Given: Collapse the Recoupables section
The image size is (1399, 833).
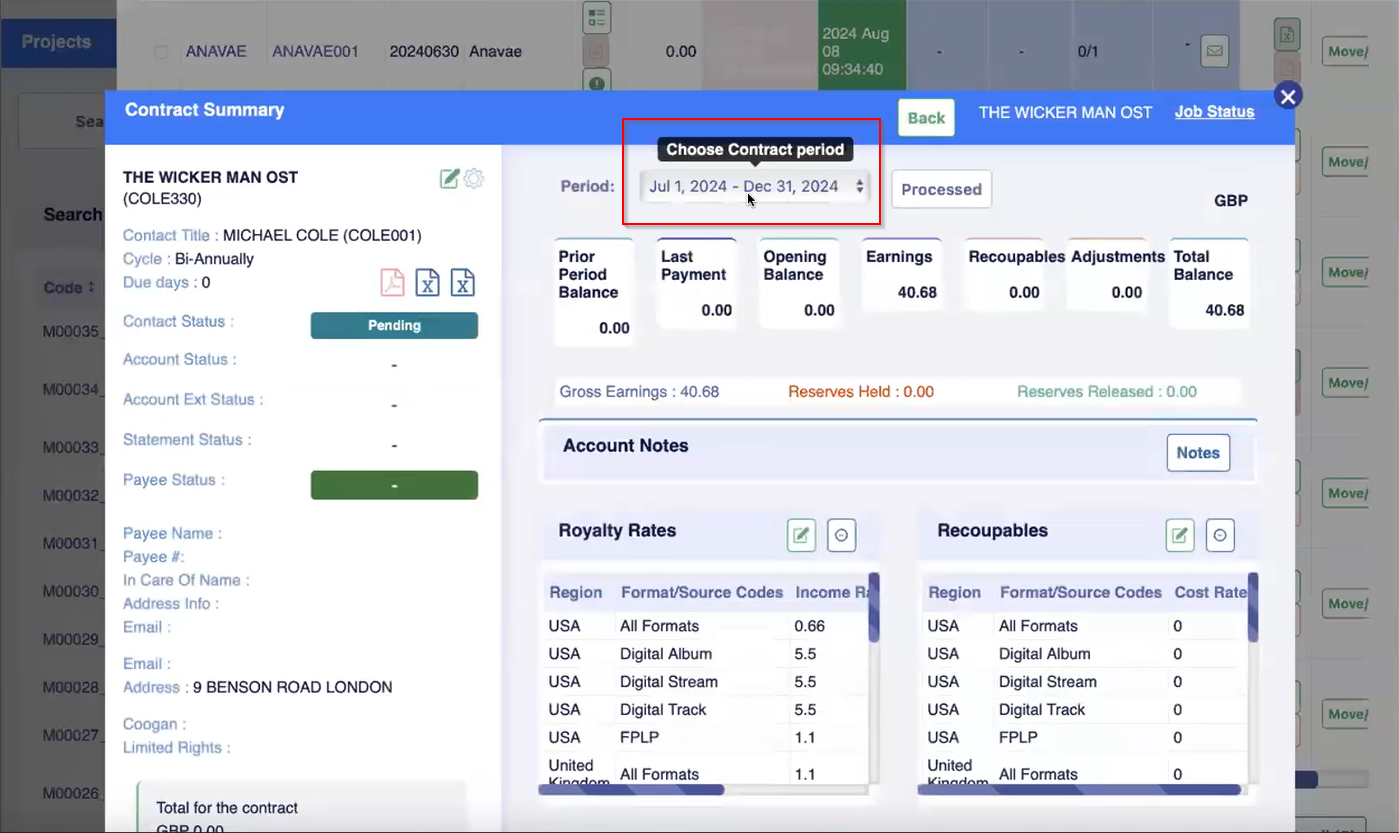Looking at the screenshot, I should 1220,535.
